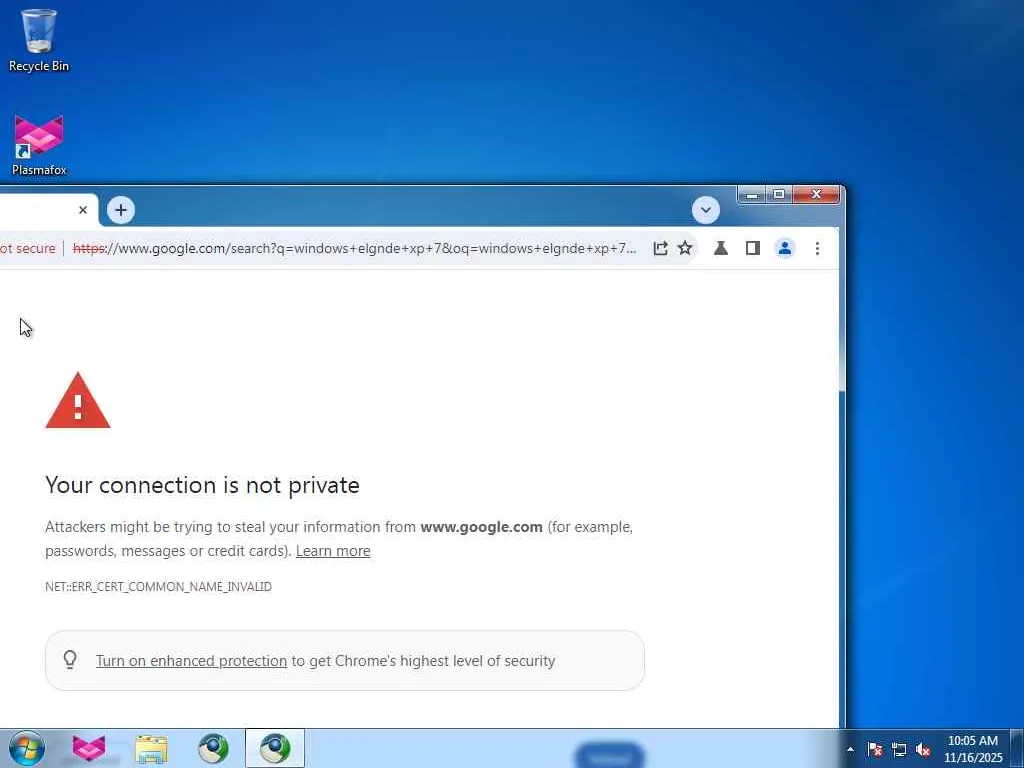Click the Show desktop button
This screenshot has height=768, width=1024.
coord(1017,748)
